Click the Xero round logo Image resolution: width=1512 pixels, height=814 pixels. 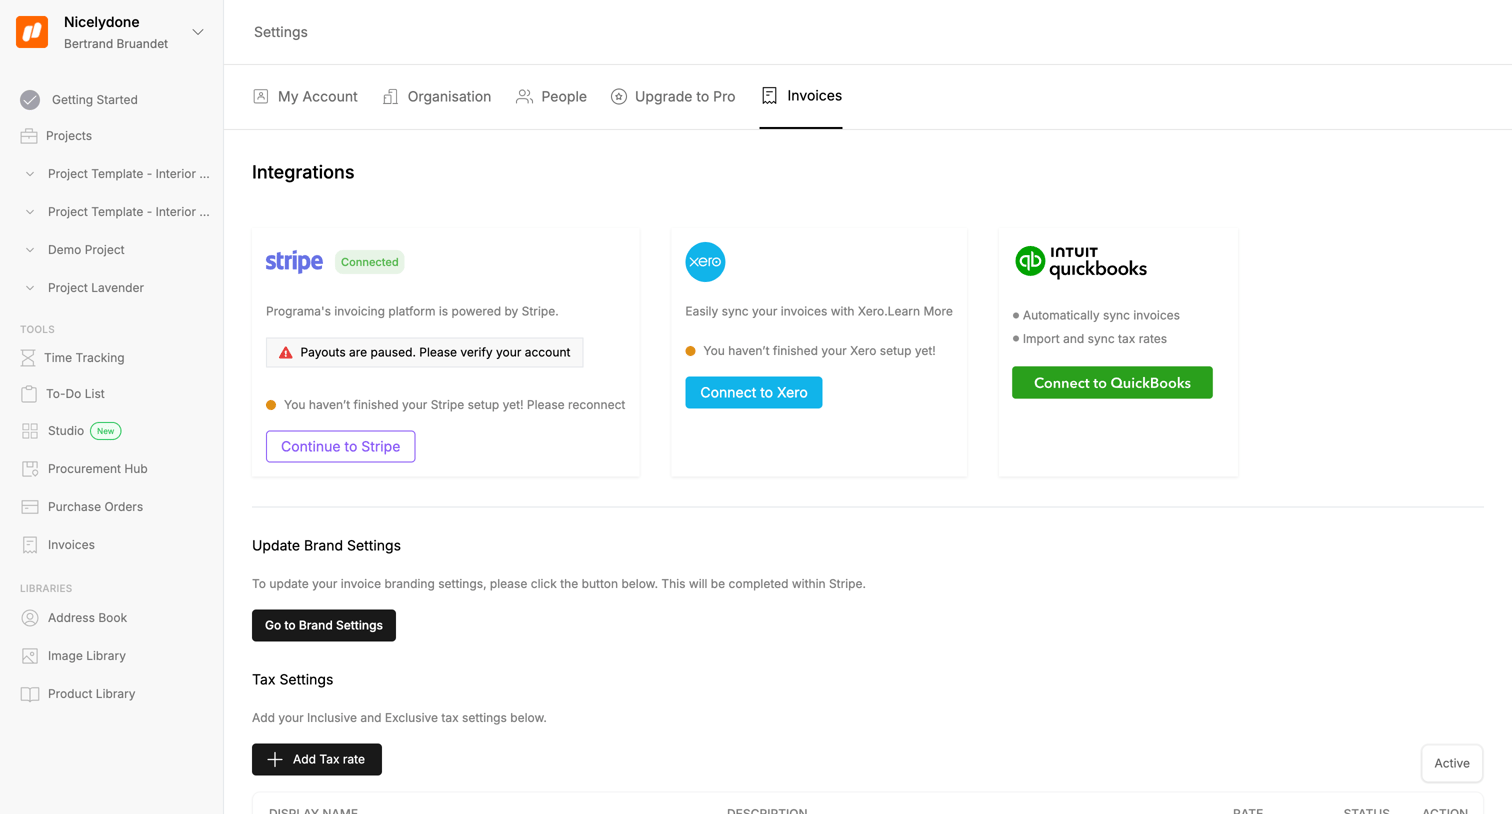[705, 262]
